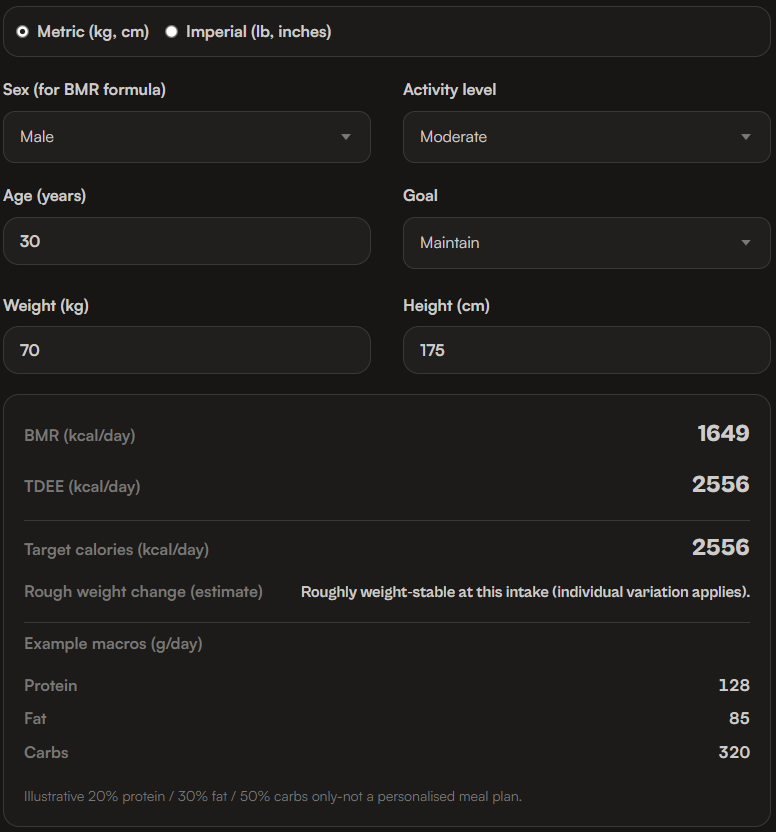Click the BMR result value 1649
Image resolution: width=776 pixels, height=832 pixels.
click(723, 434)
